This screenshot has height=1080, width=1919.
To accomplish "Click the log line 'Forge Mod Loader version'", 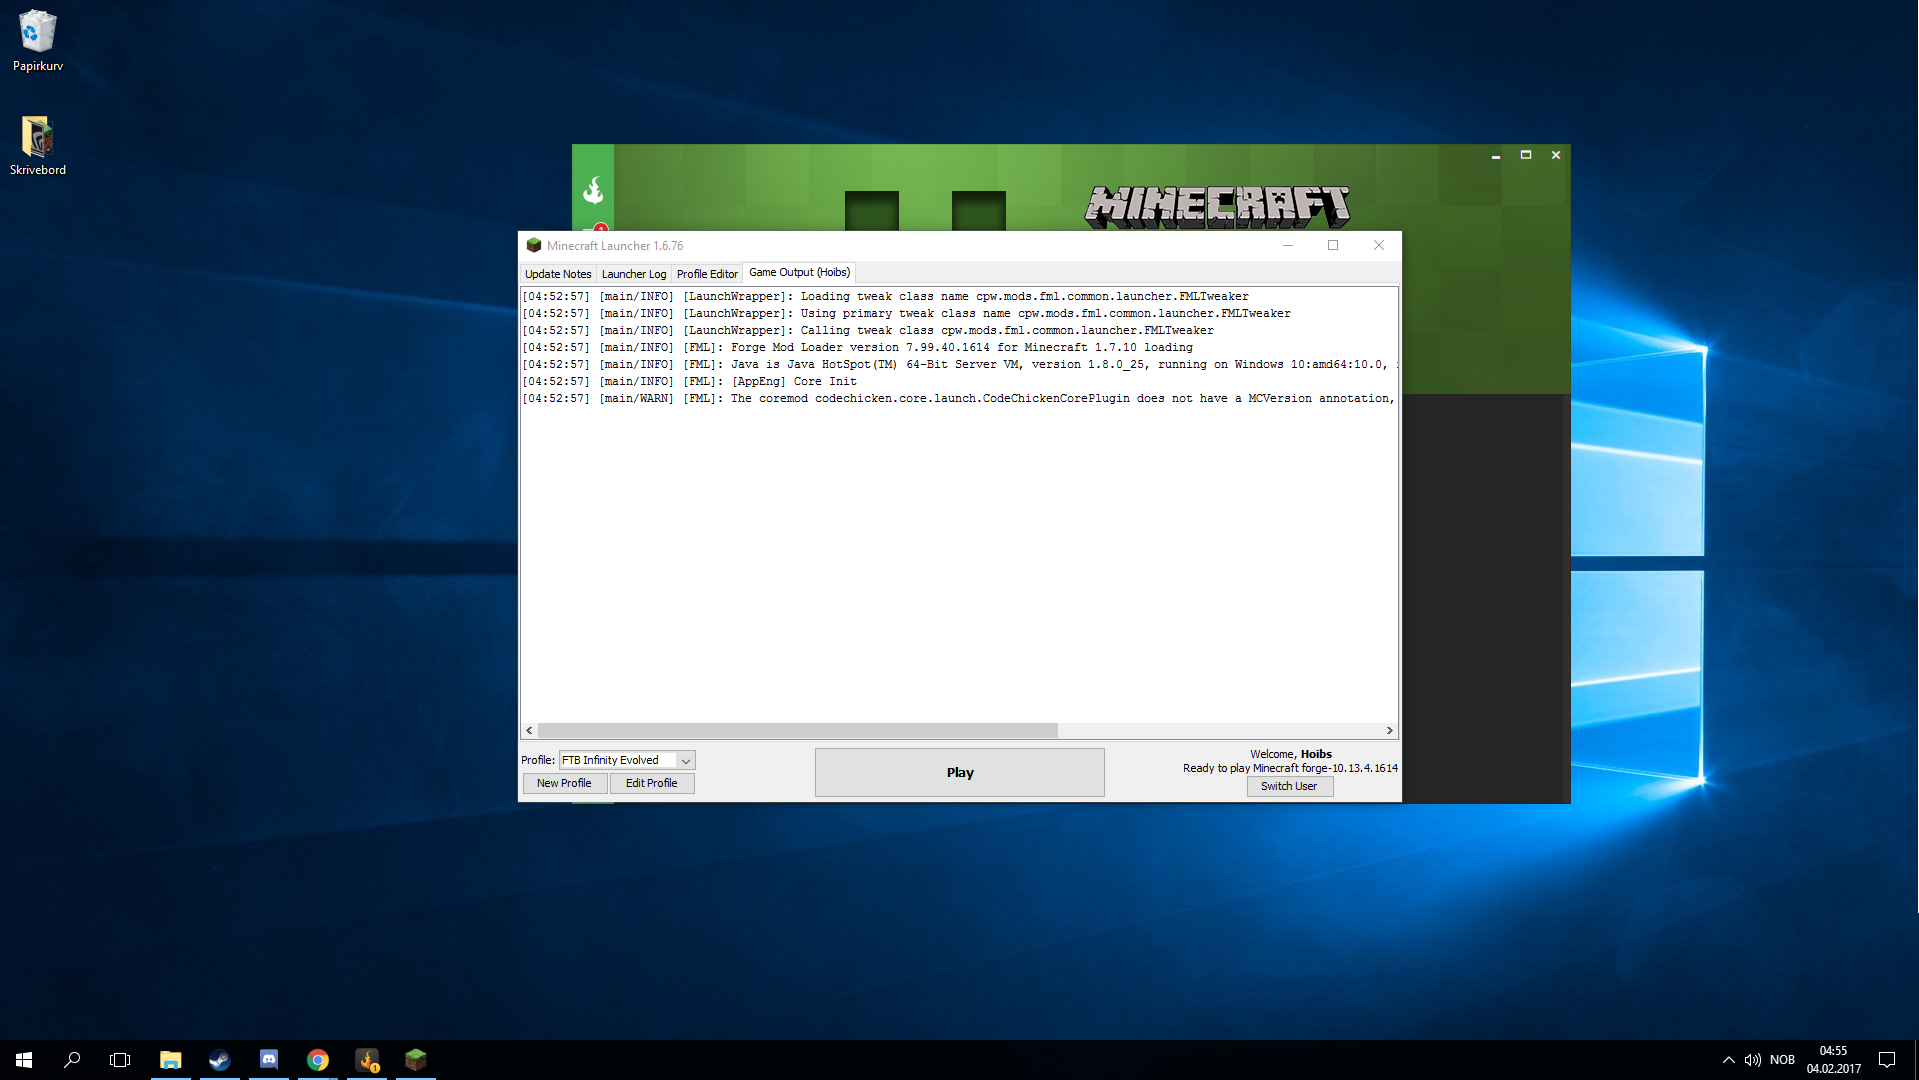I will (857, 347).
